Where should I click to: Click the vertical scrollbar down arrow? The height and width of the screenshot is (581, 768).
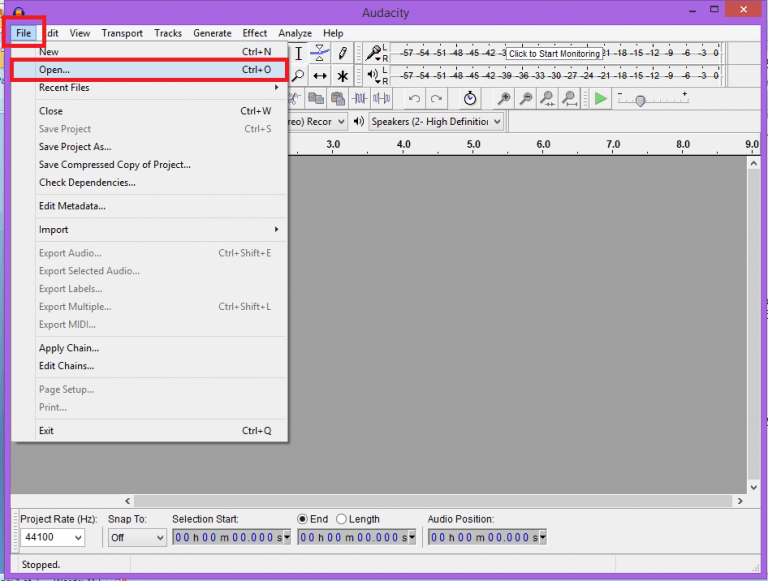pyautogui.click(x=754, y=487)
